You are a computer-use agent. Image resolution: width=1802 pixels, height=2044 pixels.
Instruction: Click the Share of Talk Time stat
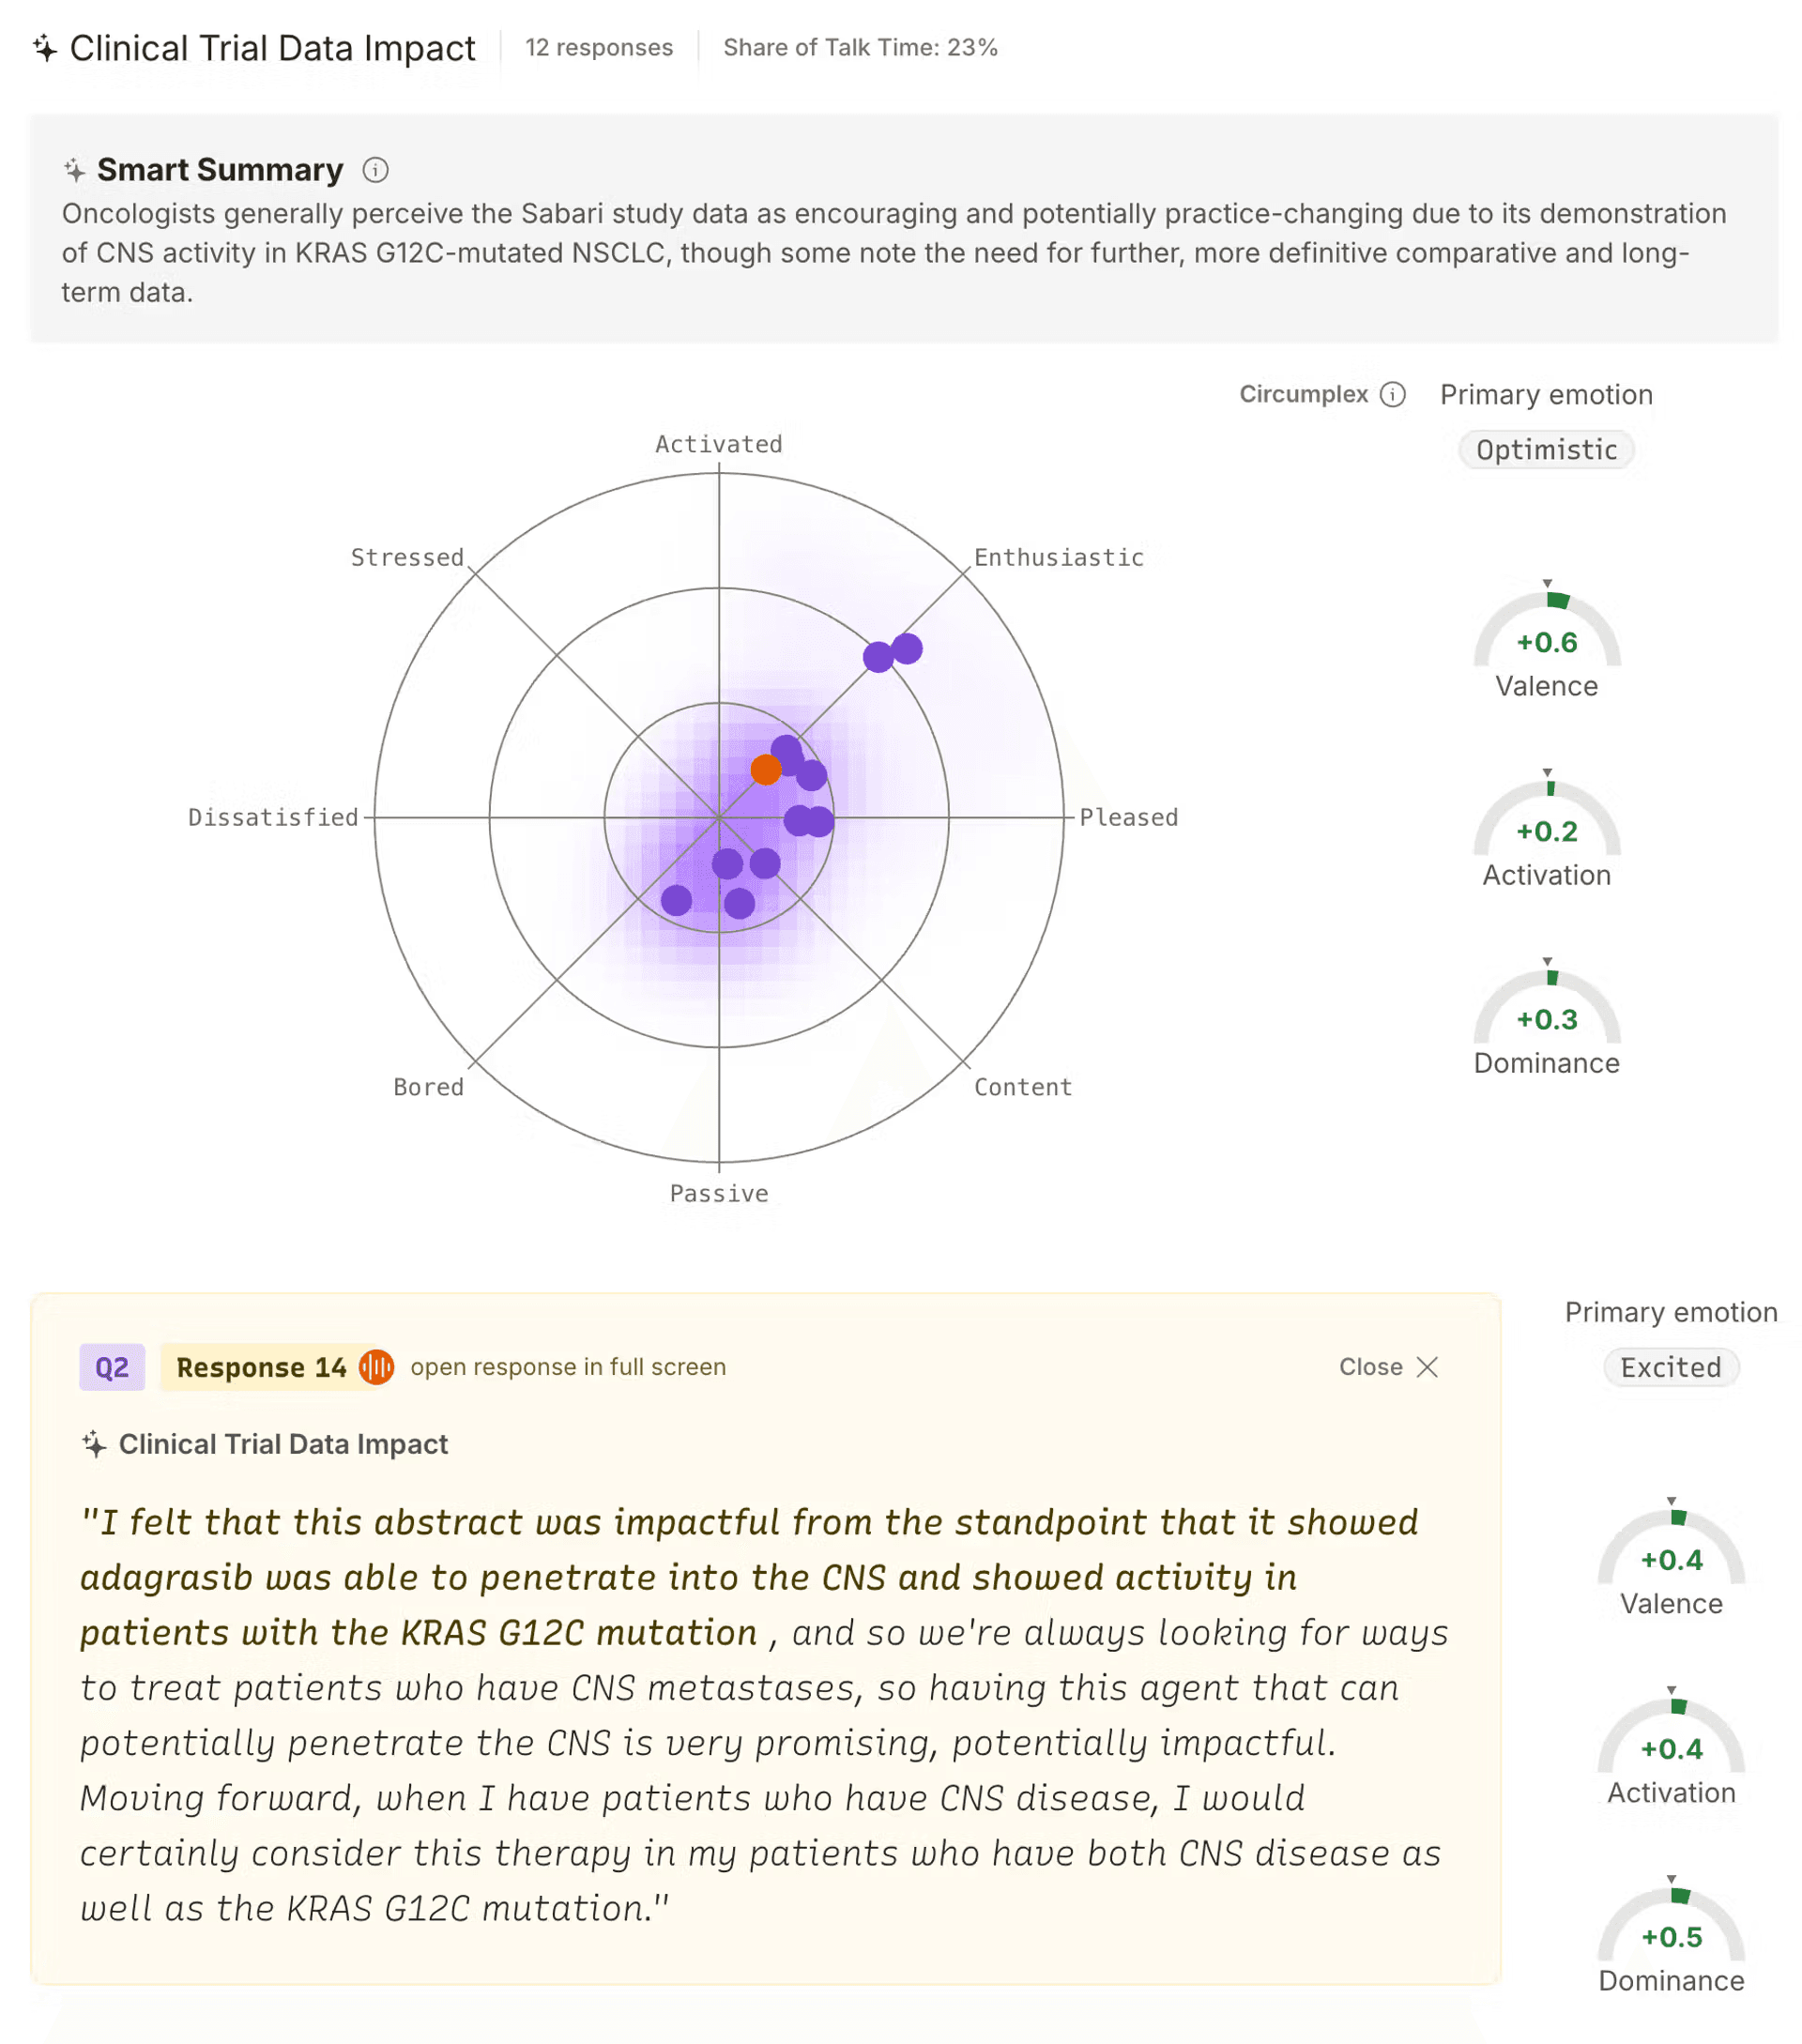point(860,47)
